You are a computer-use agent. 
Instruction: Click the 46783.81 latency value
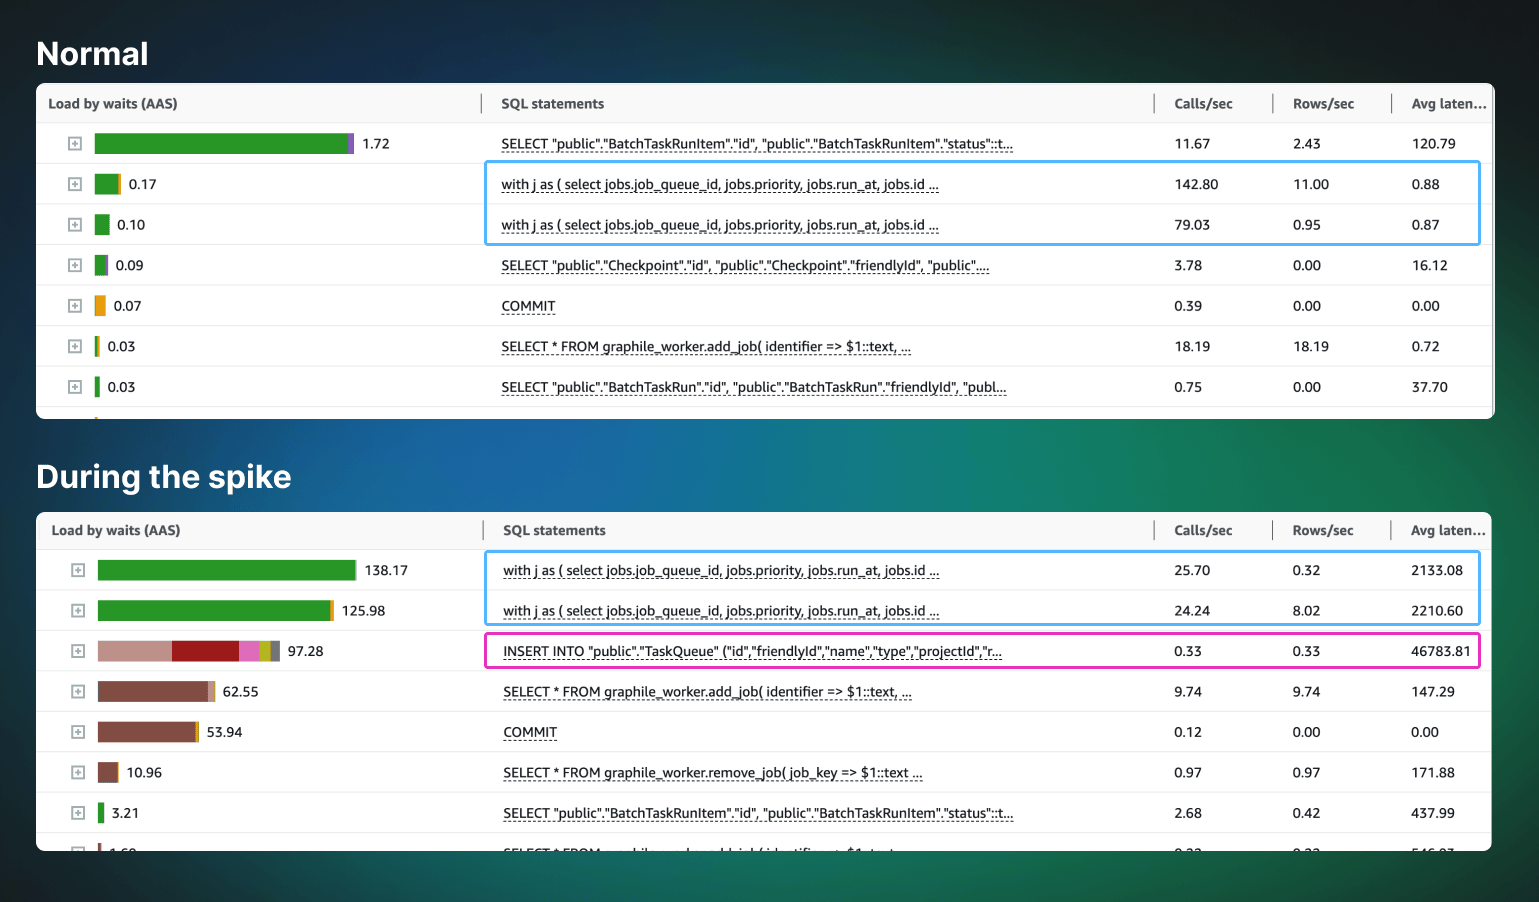click(x=1440, y=652)
